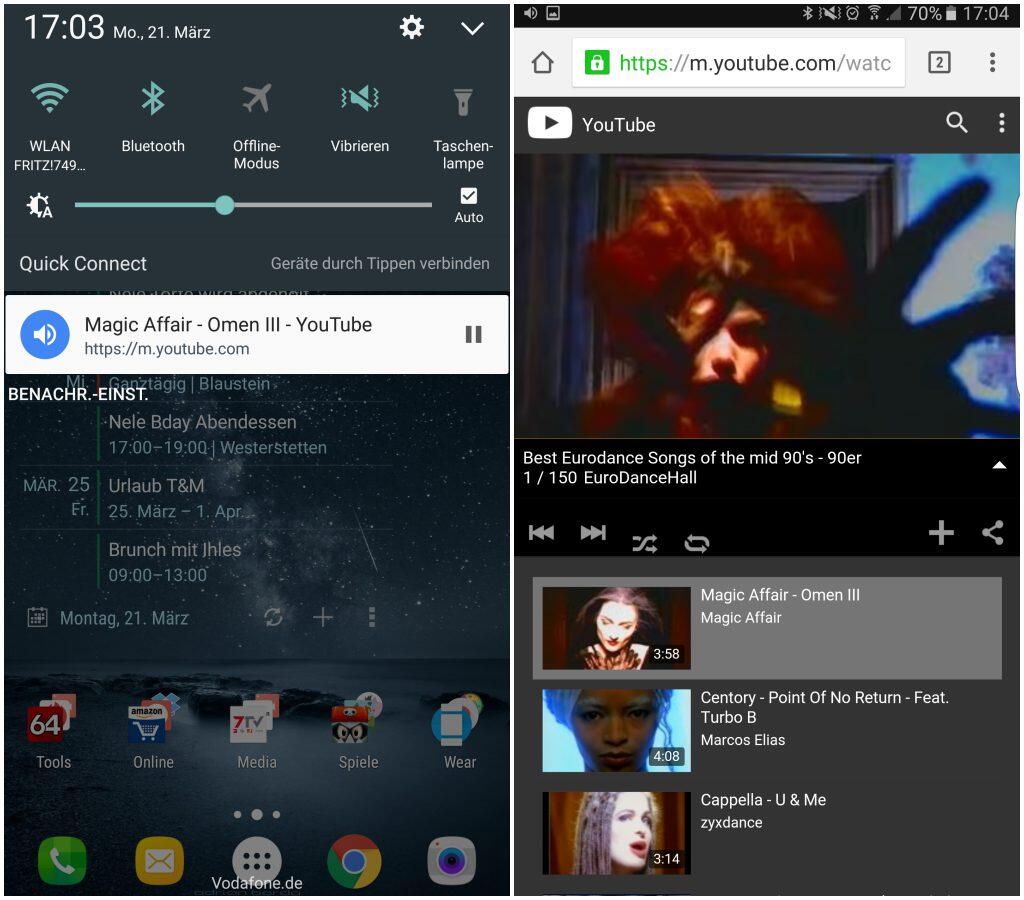Search YouTube with magnifier icon

(956, 122)
